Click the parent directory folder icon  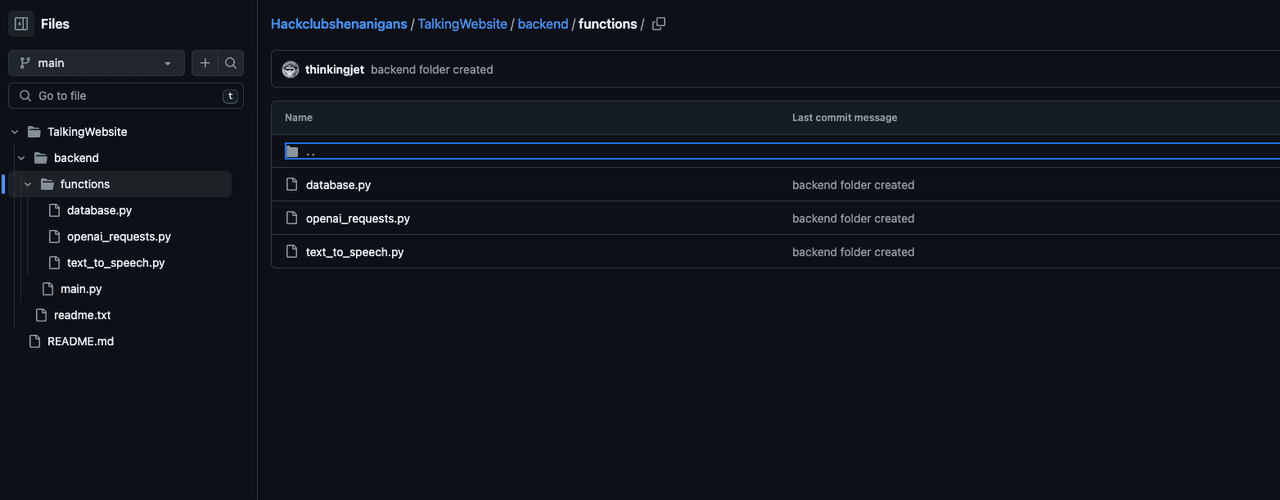[x=292, y=152]
